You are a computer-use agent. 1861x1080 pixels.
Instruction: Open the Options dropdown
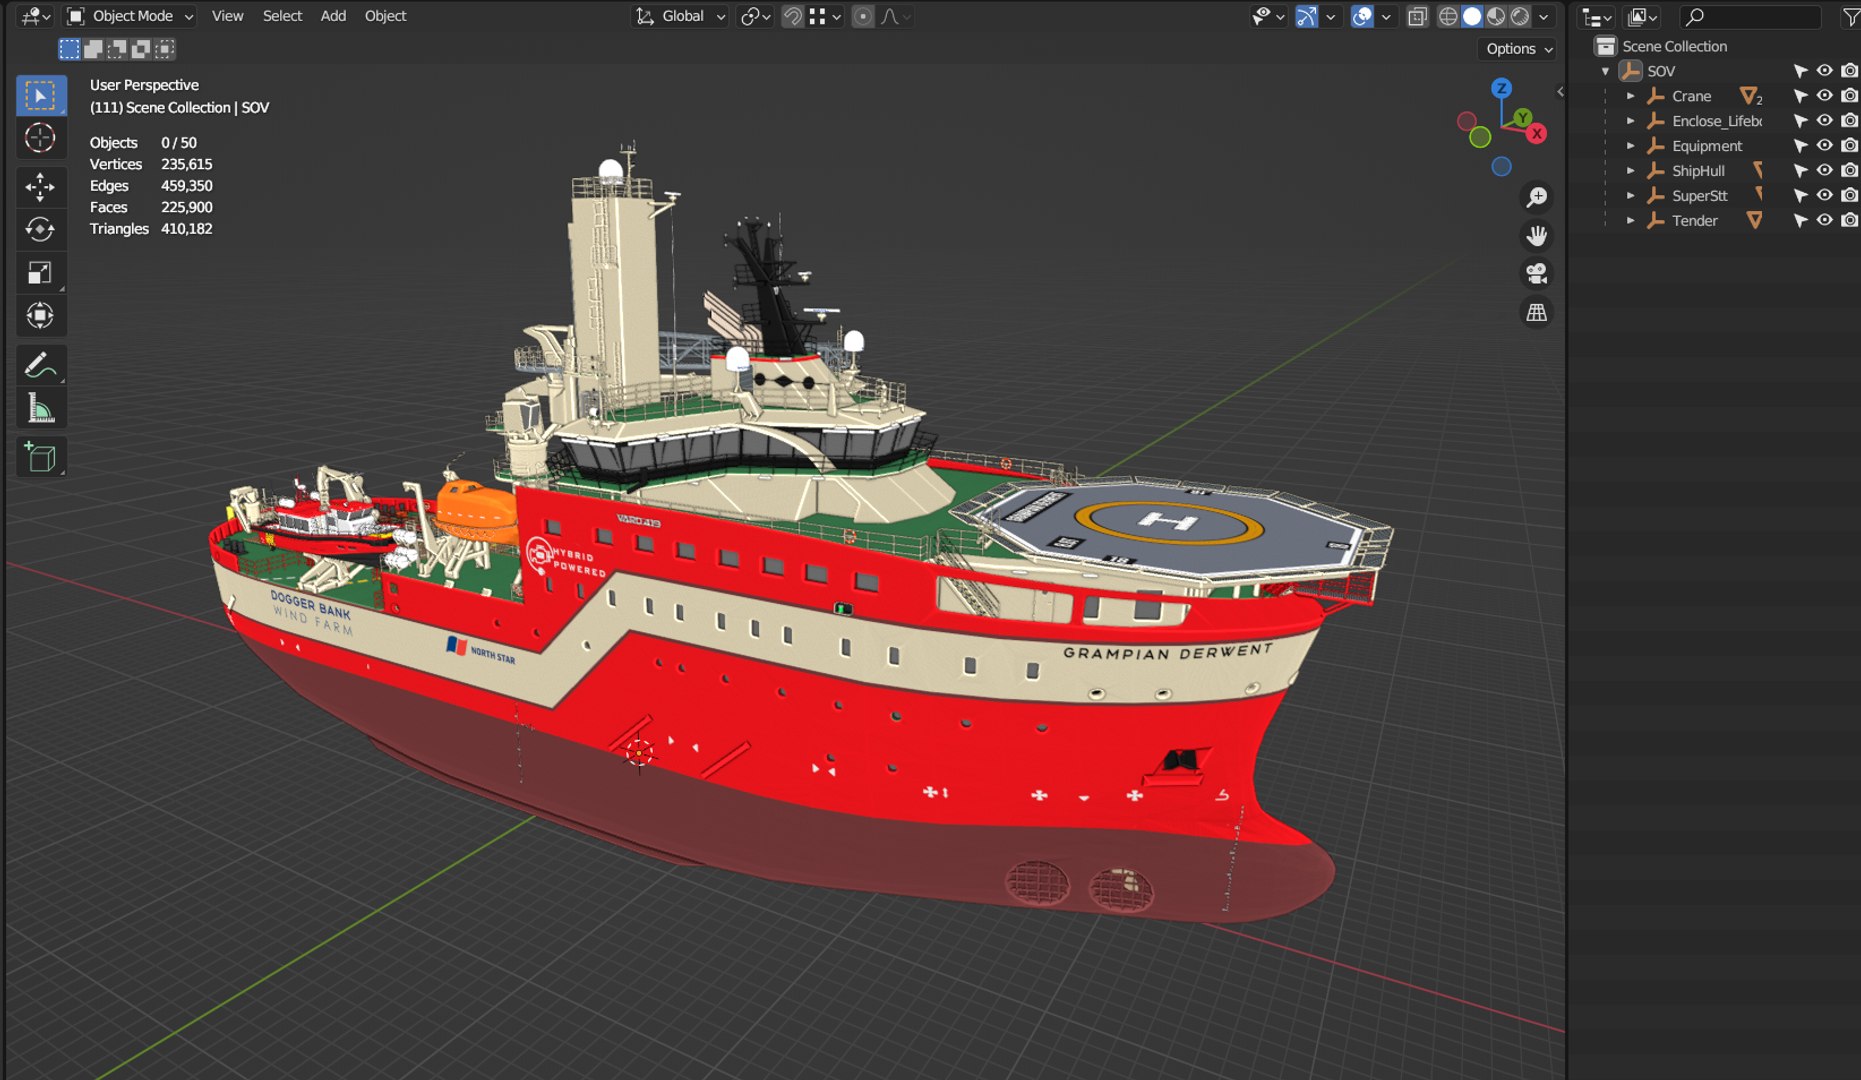click(x=1518, y=49)
